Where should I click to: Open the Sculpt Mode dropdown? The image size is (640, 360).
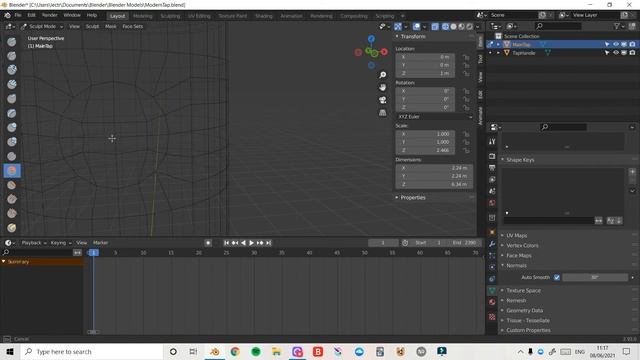pos(42,27)
